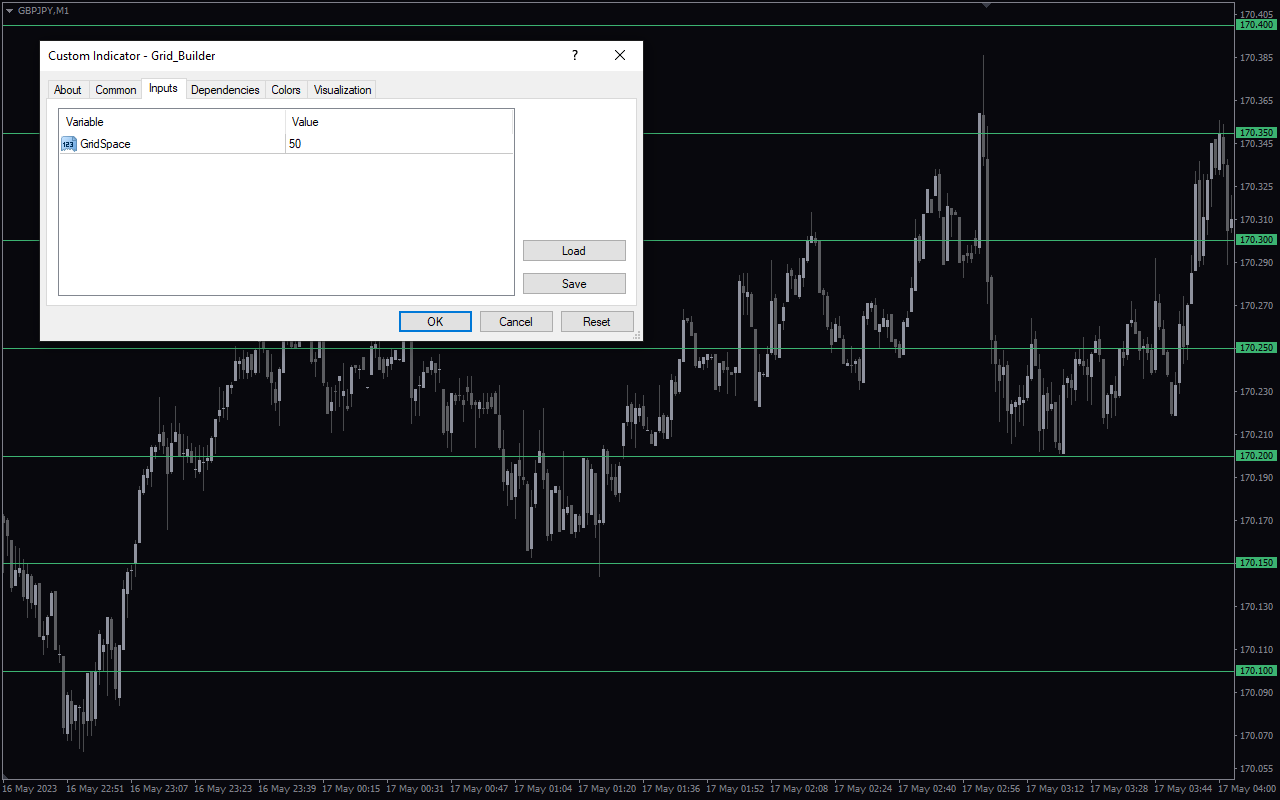Image resolution: width=1280 pixels, height=800 pixels.
Task: Open the GBPJPY,M1 chart menu arrow
Action: [x=9, y=10]
